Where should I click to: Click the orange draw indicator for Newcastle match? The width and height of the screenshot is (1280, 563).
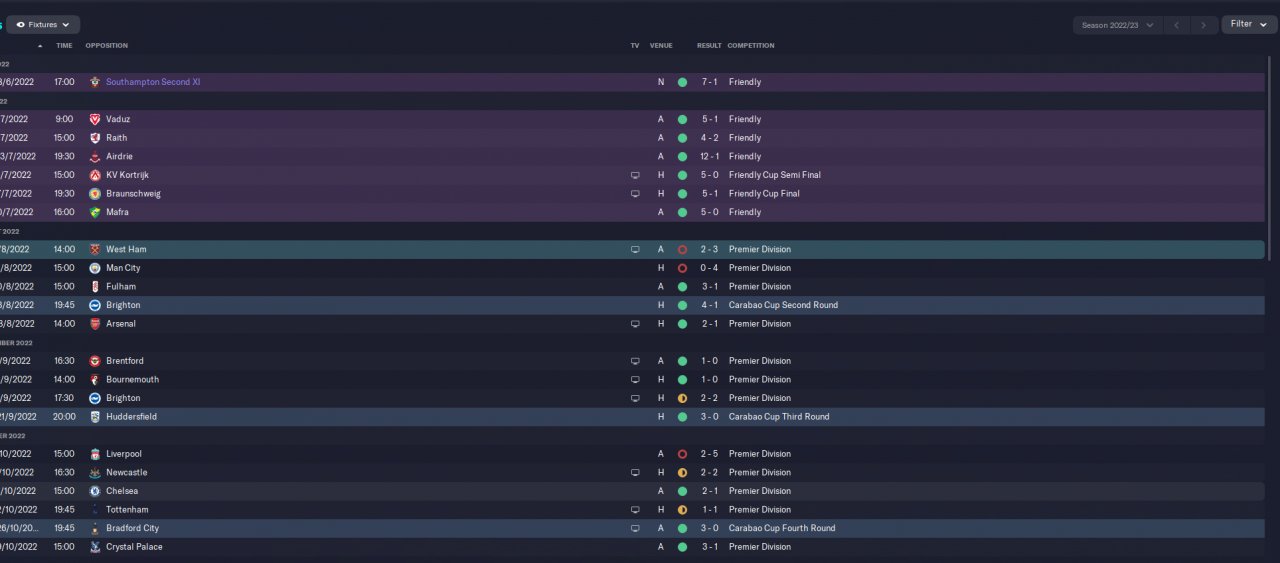point(682,473)
